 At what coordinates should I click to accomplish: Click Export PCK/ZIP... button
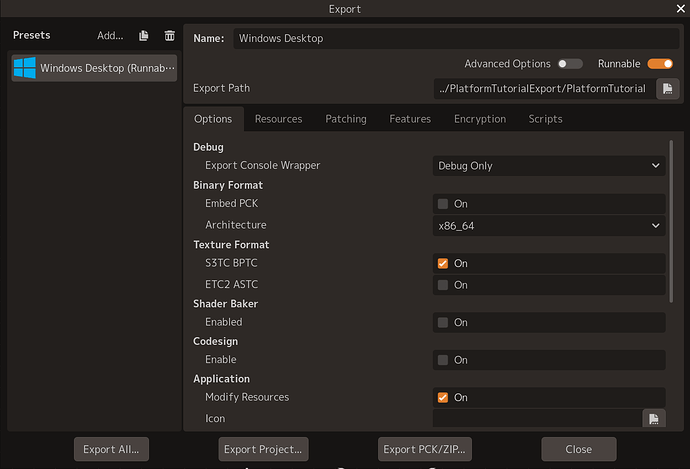pos(425,449)
